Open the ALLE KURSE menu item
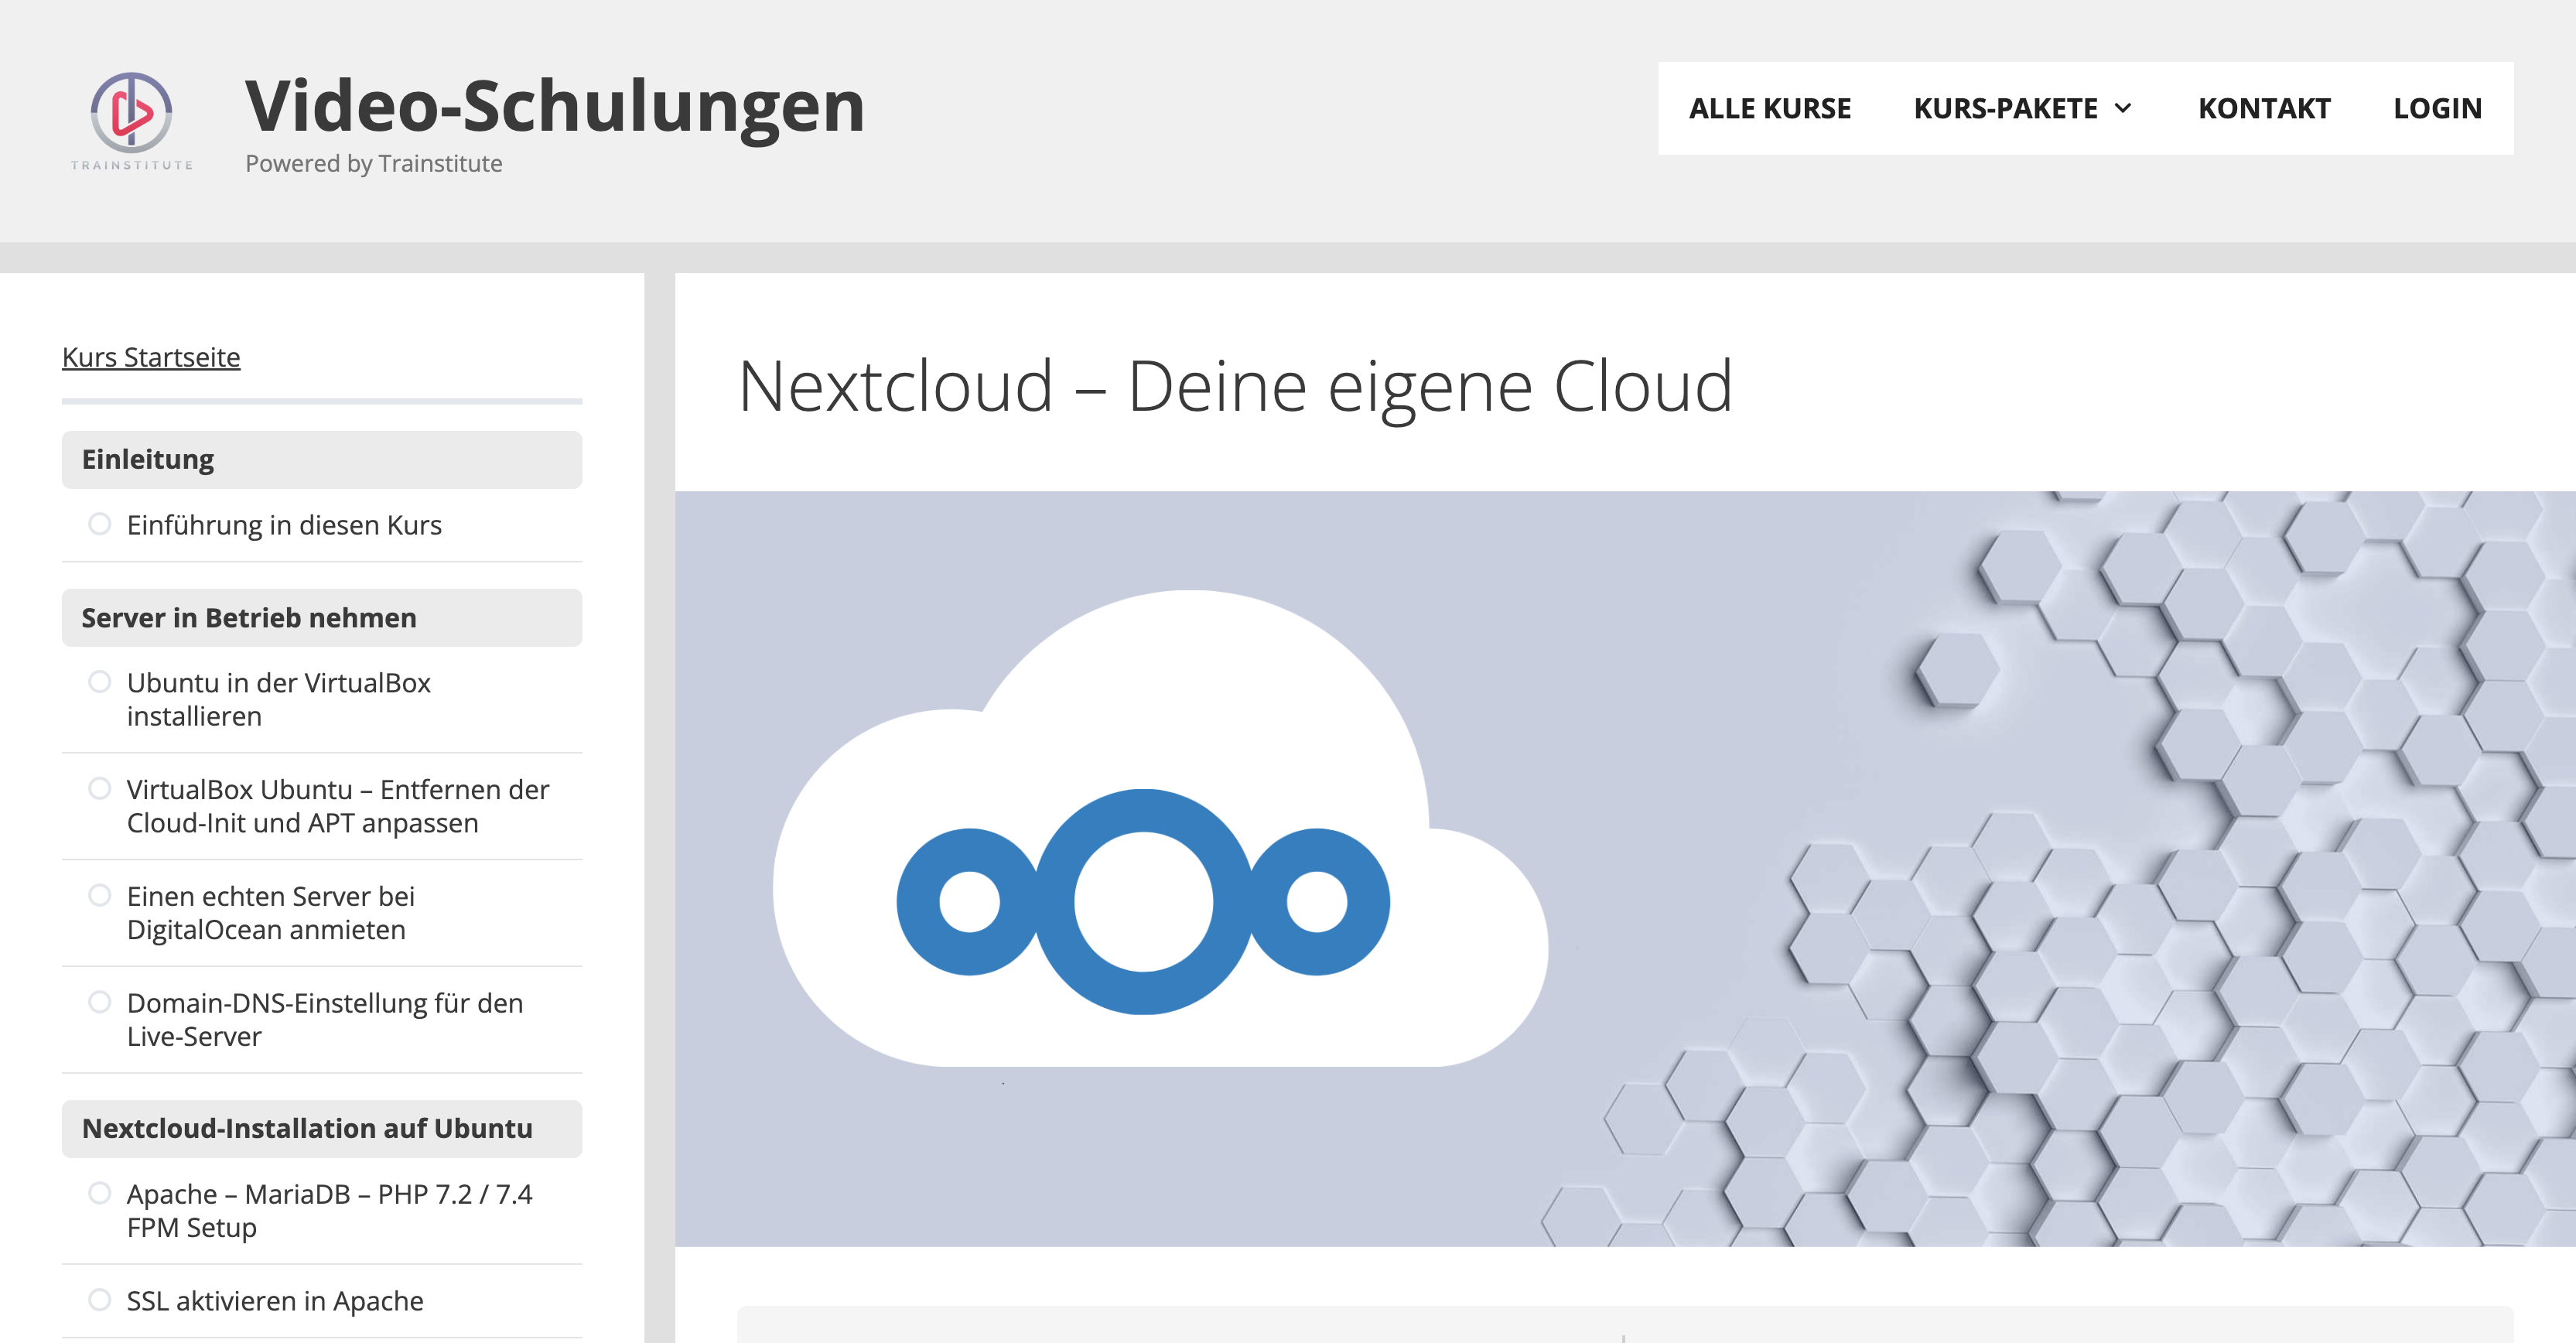 click(1770, 108)
